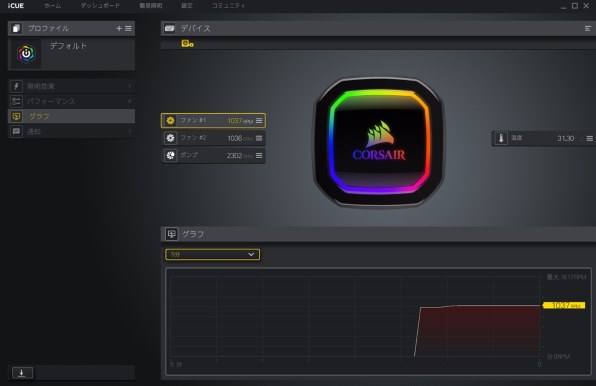Minimize the iCUE window
Viewport: 596px width, 386px height.
pyautogui.click(x=563, y=6)
